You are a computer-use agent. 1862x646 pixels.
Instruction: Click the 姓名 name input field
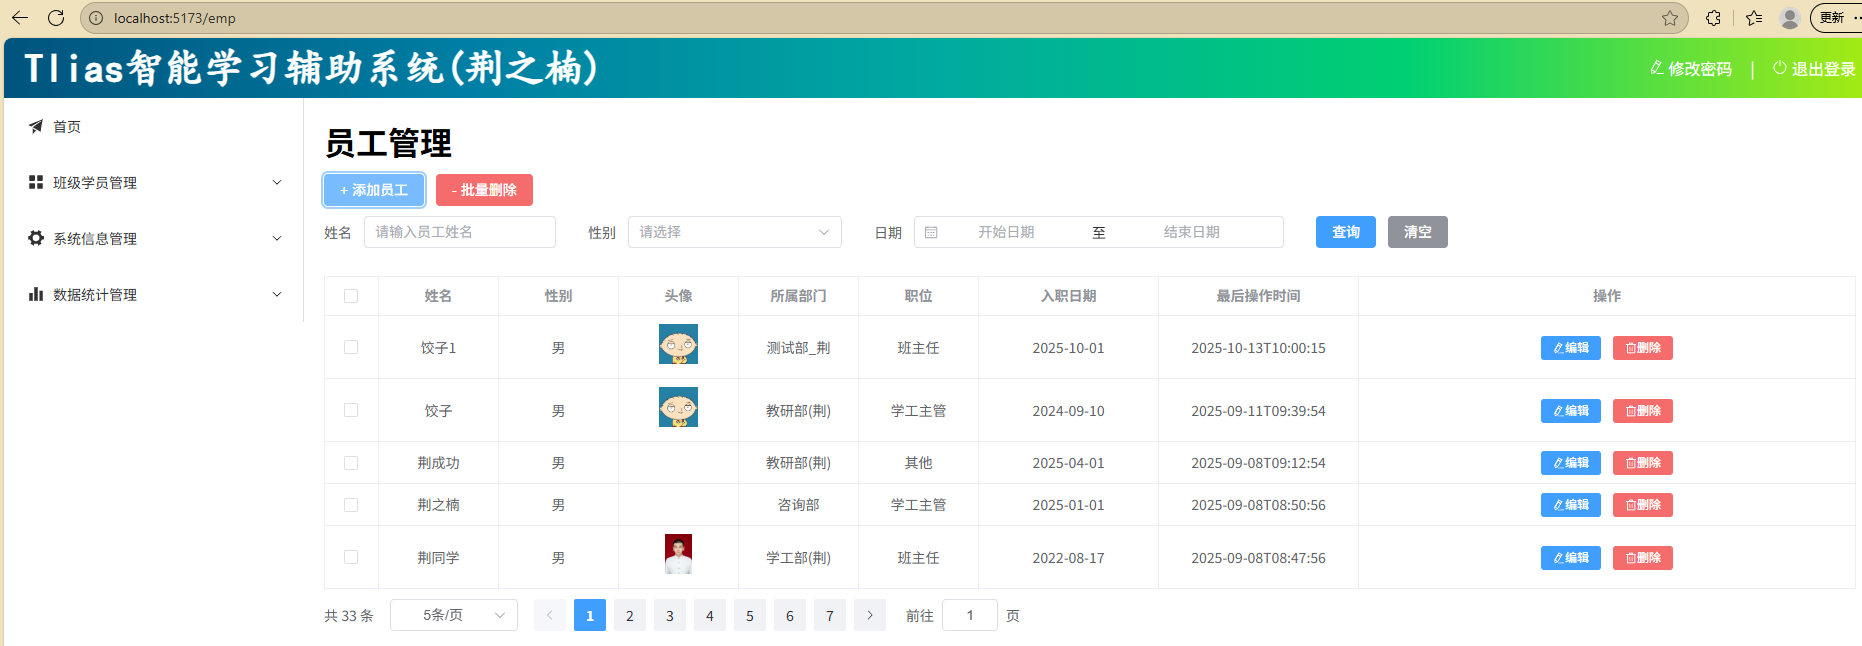coord(459,232)
